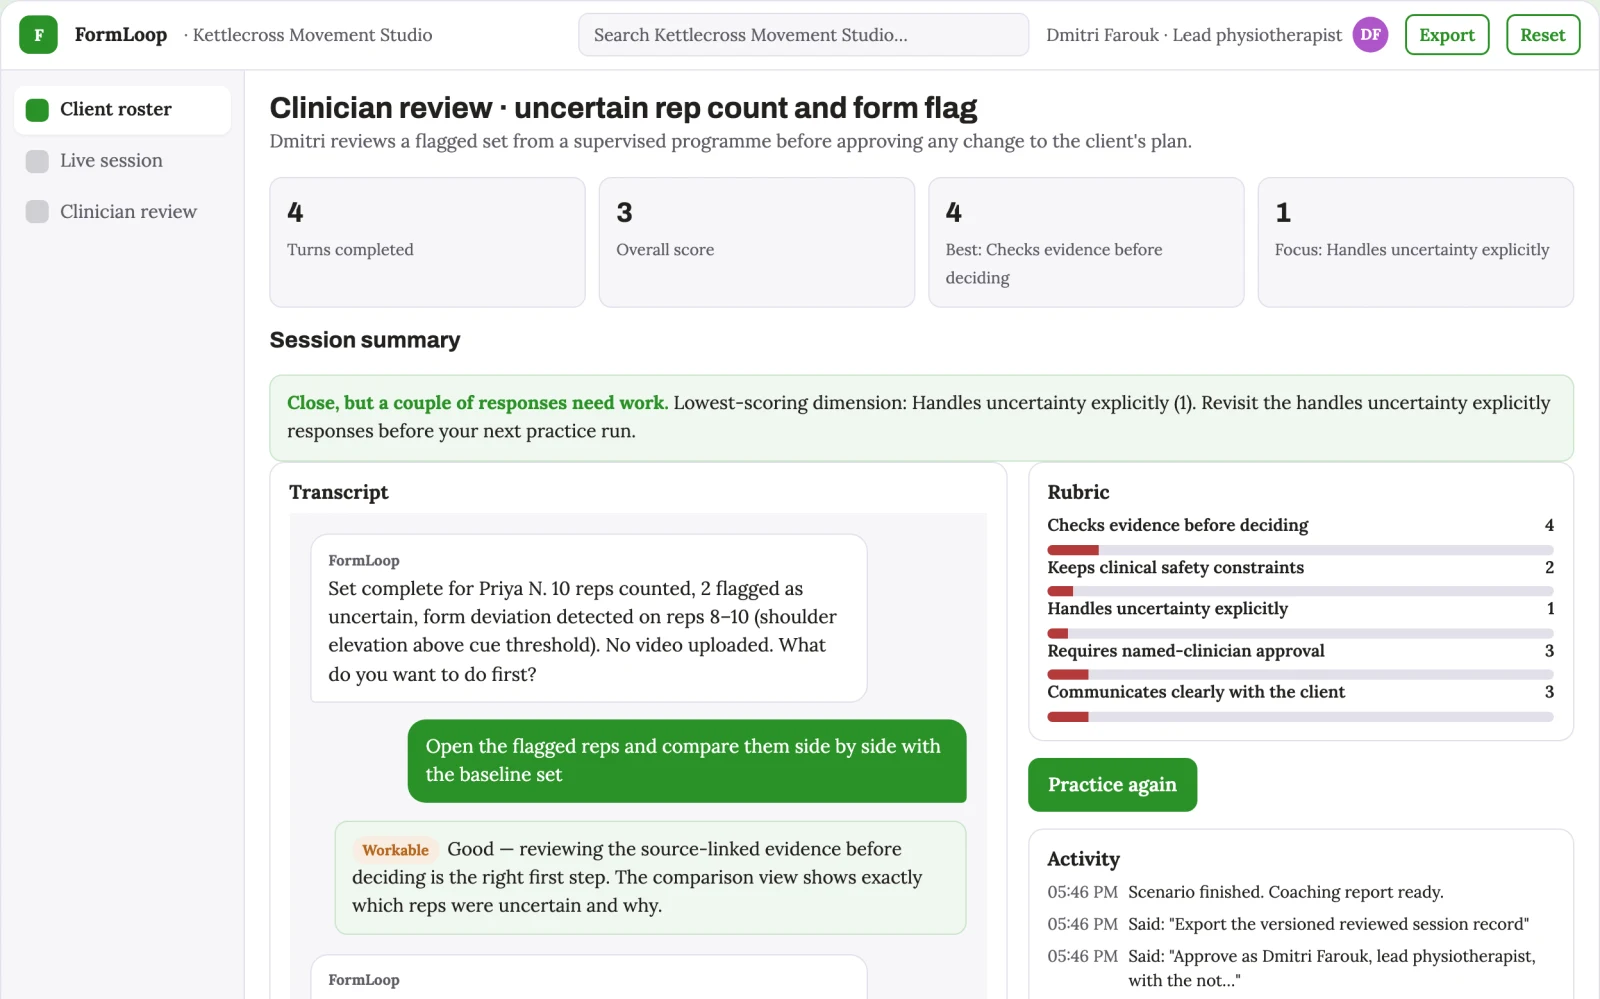Click the Kettlecross Movement Studio workspace name

tap(312, 35)
